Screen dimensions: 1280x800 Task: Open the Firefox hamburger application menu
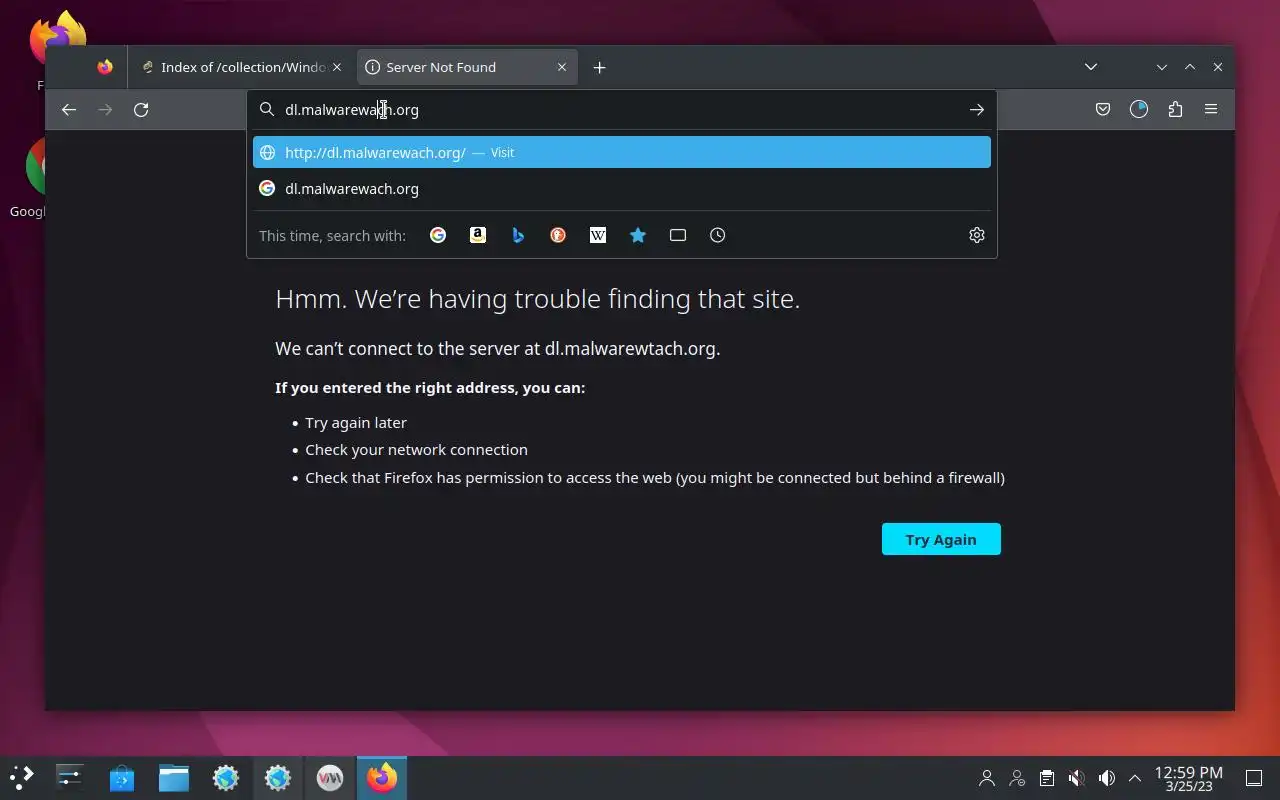[x=1211, y=110]
